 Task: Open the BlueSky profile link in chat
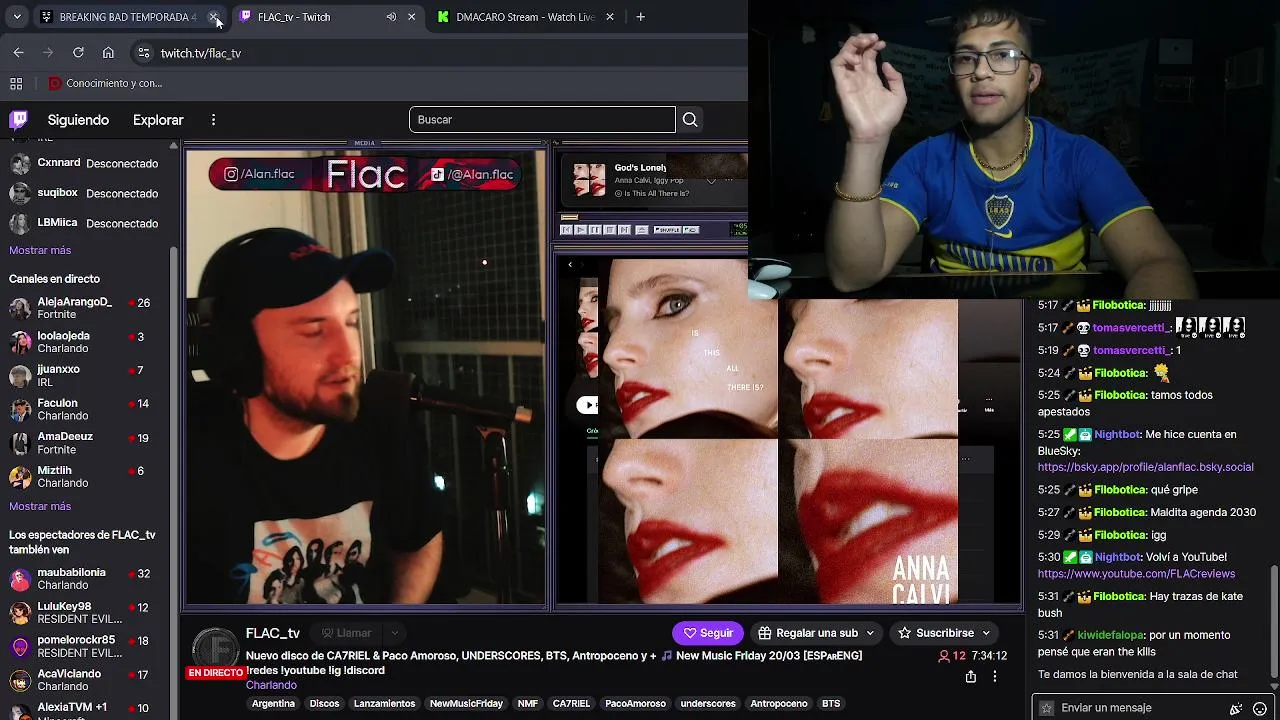1145,467
